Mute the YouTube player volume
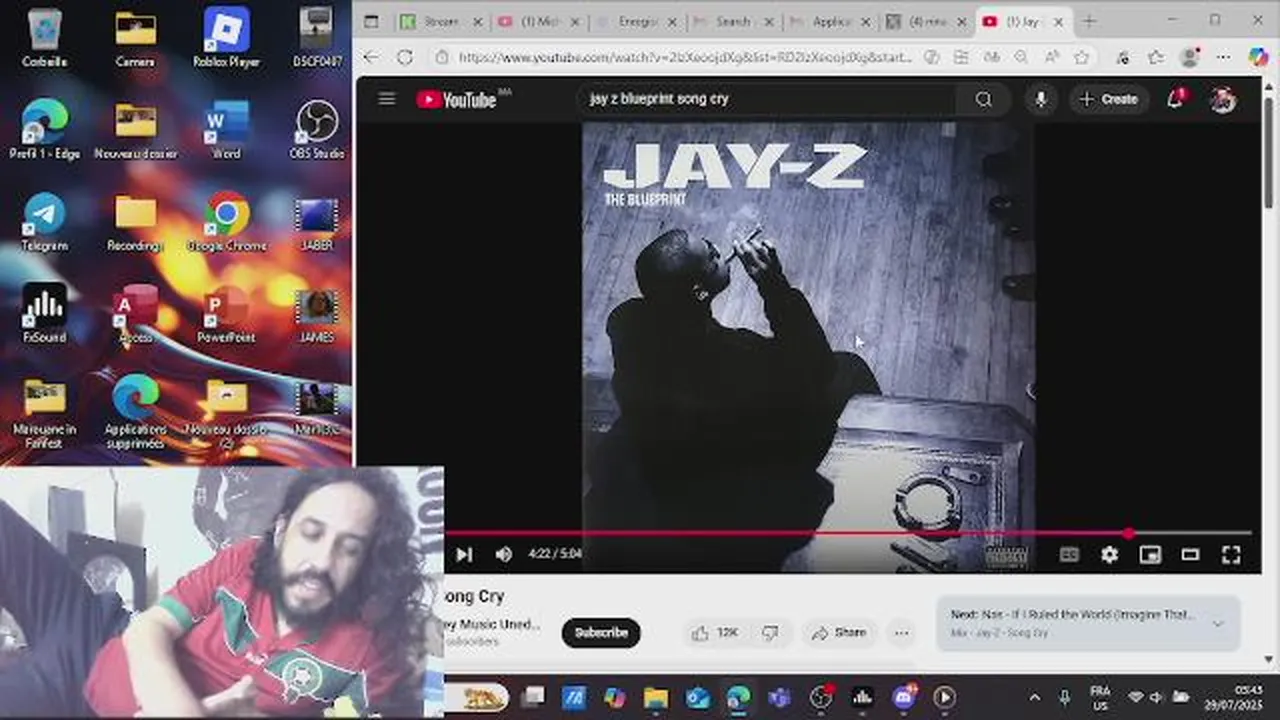 (504, 554)
